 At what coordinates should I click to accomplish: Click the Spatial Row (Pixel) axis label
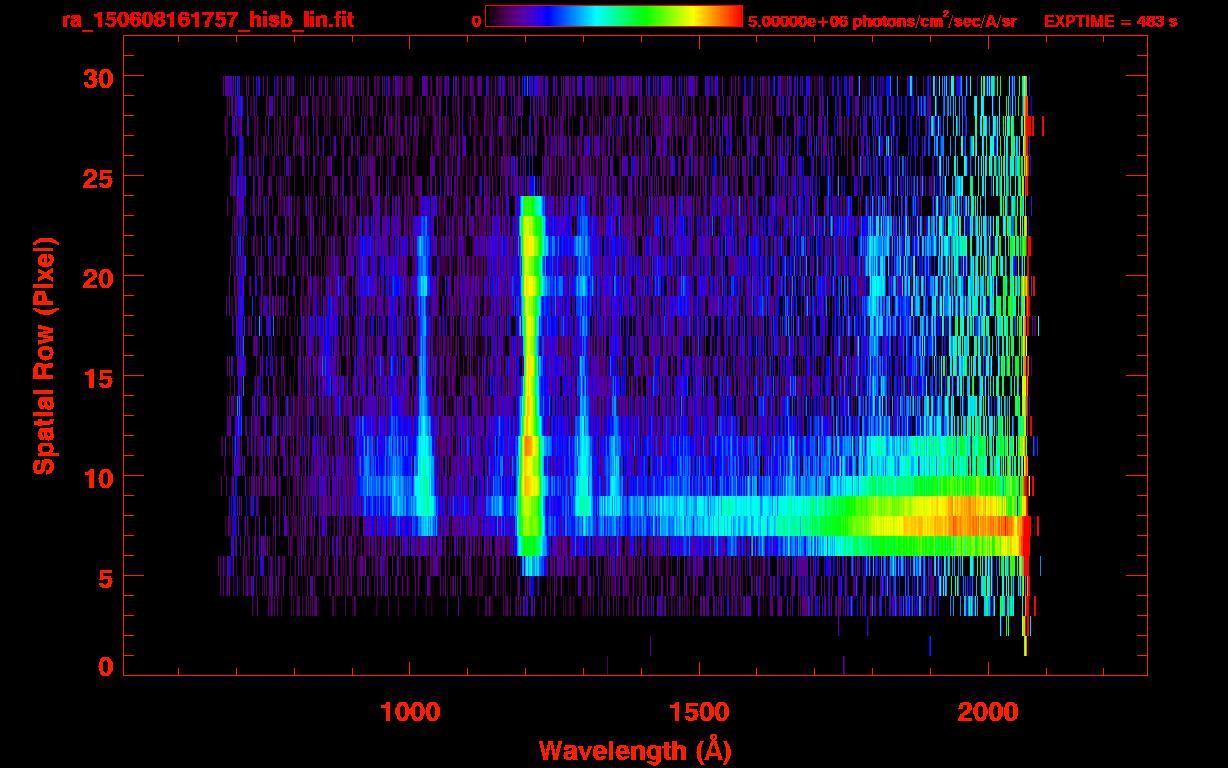(45, 355)
